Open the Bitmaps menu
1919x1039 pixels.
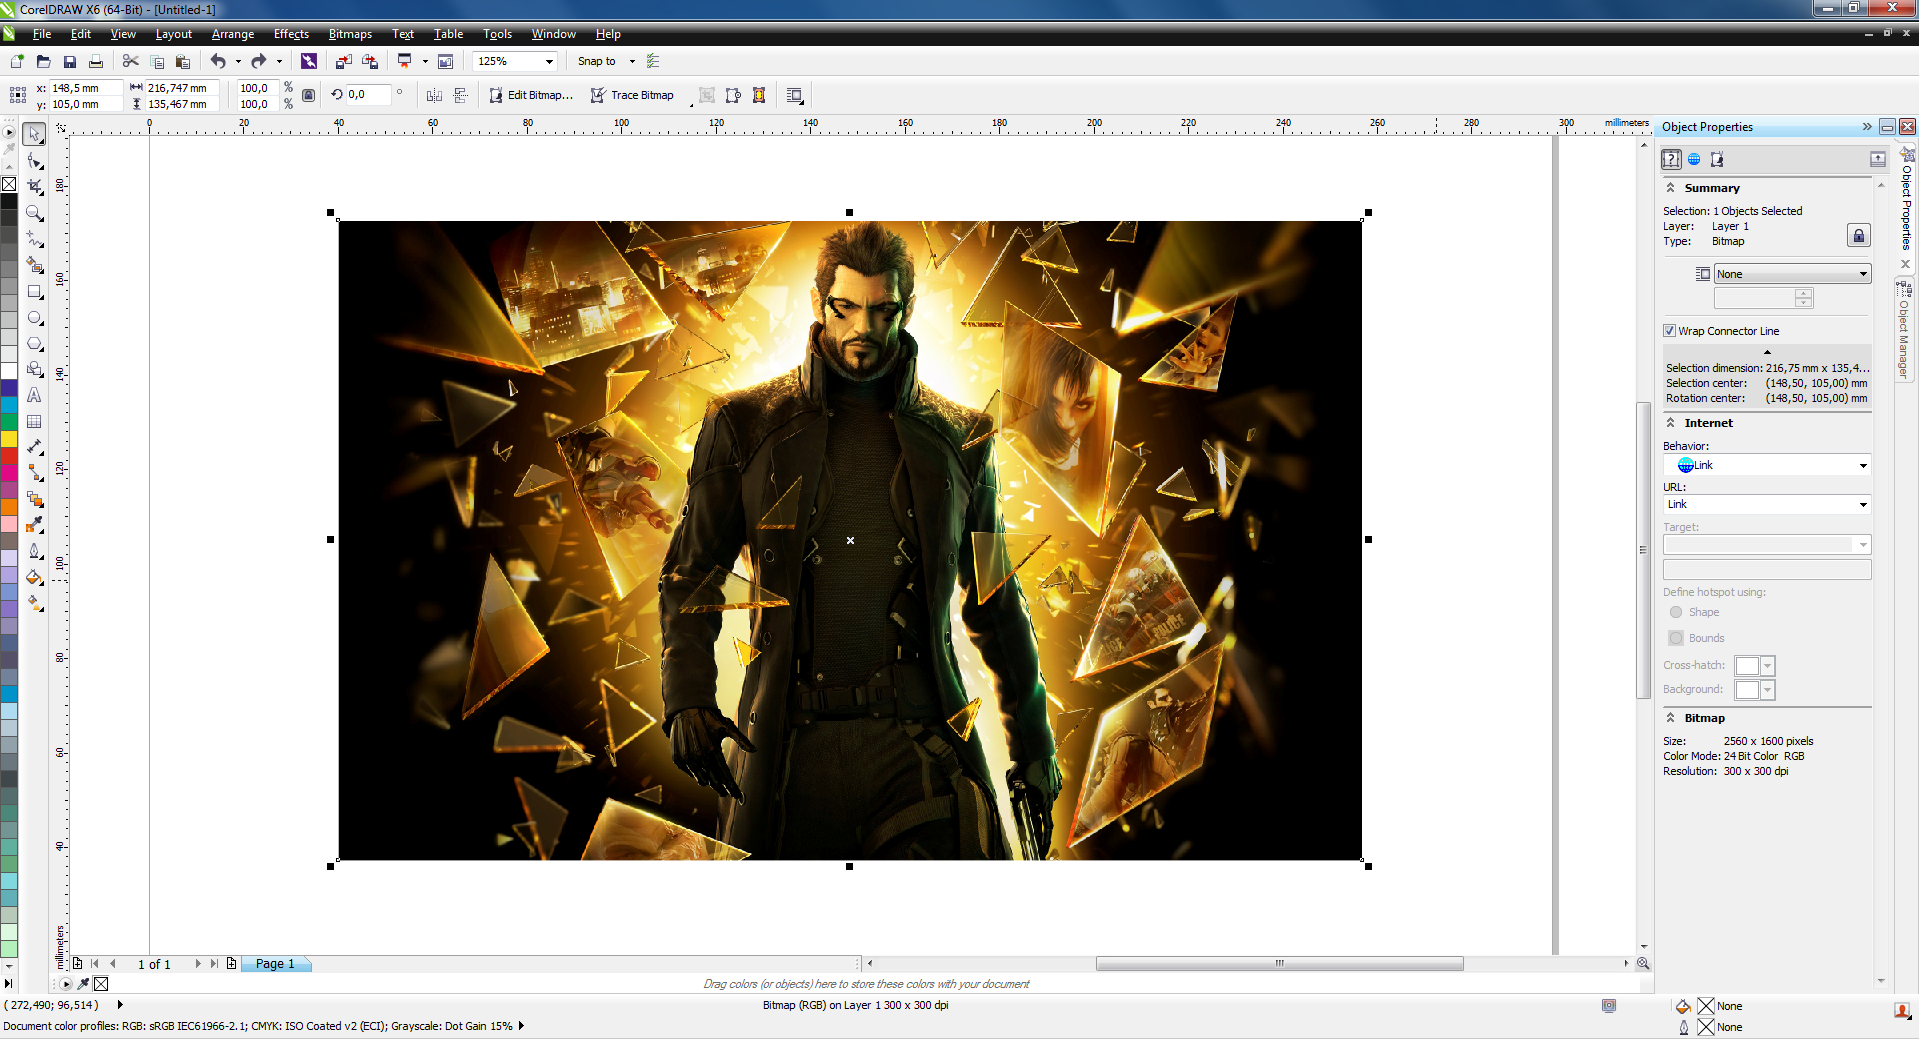[x=350, y=34]
